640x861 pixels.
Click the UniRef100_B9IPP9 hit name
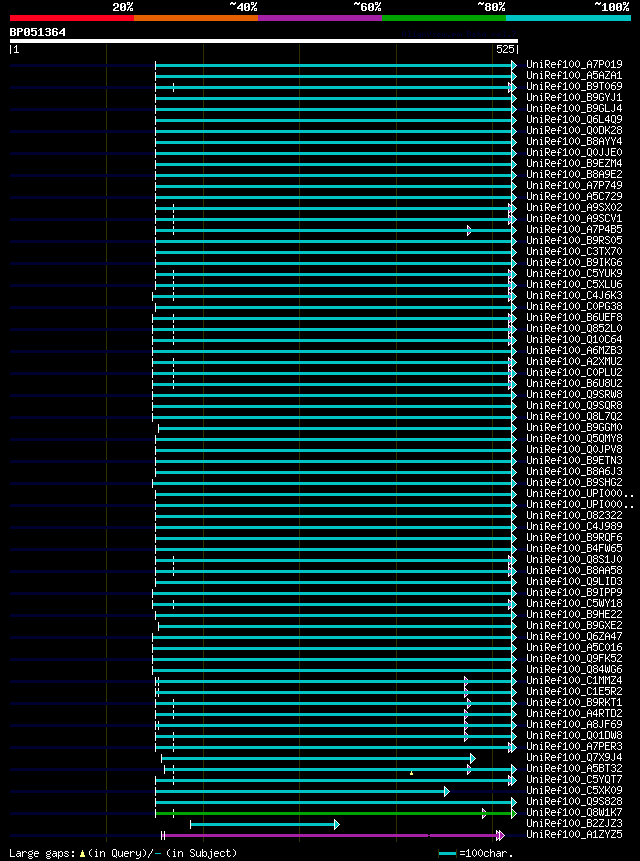(574, 592)
